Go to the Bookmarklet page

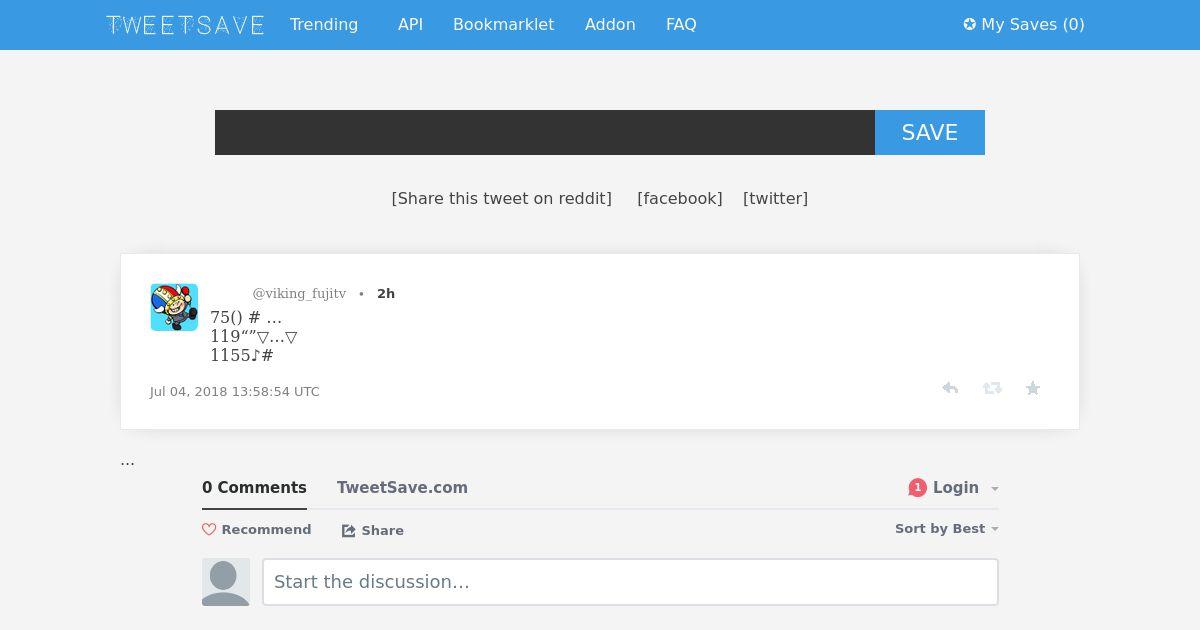[503, 25]
